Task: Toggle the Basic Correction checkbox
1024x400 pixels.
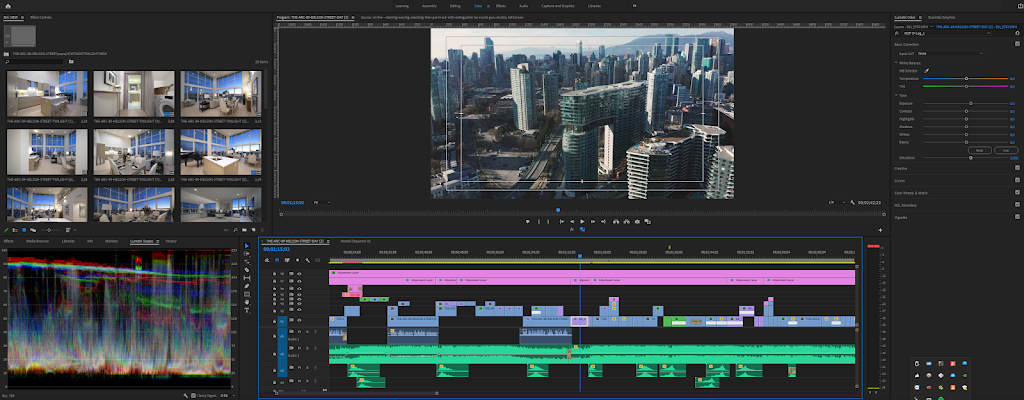Action: pos(1017,44)
